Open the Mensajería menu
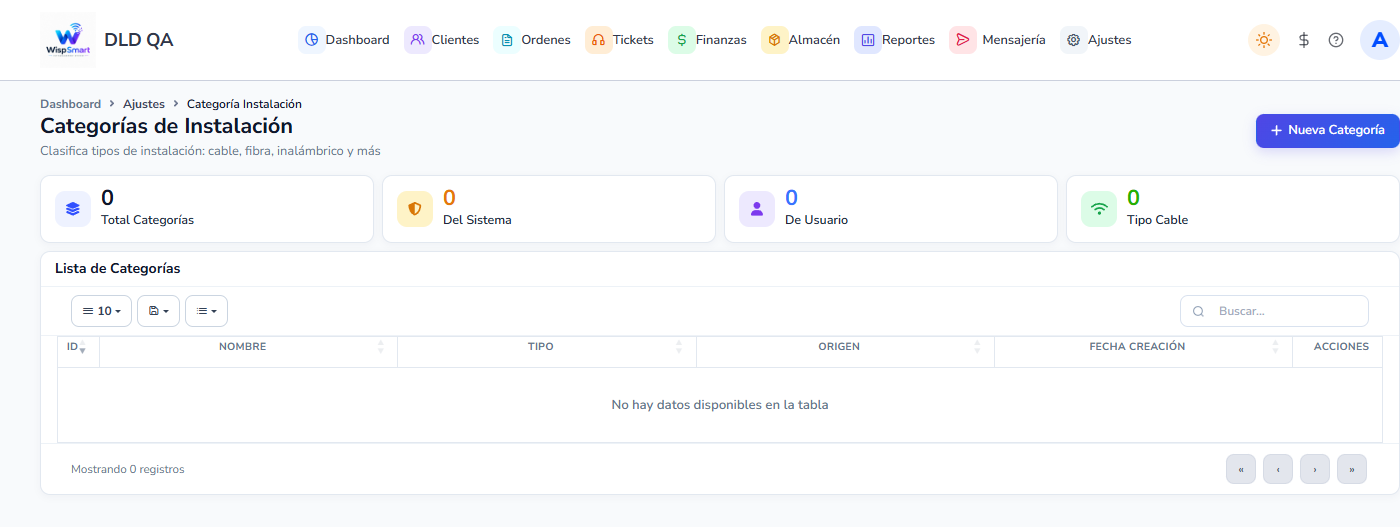Viewport: 1400px width, 527px height. pyautogui.click(x=998, y=40)
